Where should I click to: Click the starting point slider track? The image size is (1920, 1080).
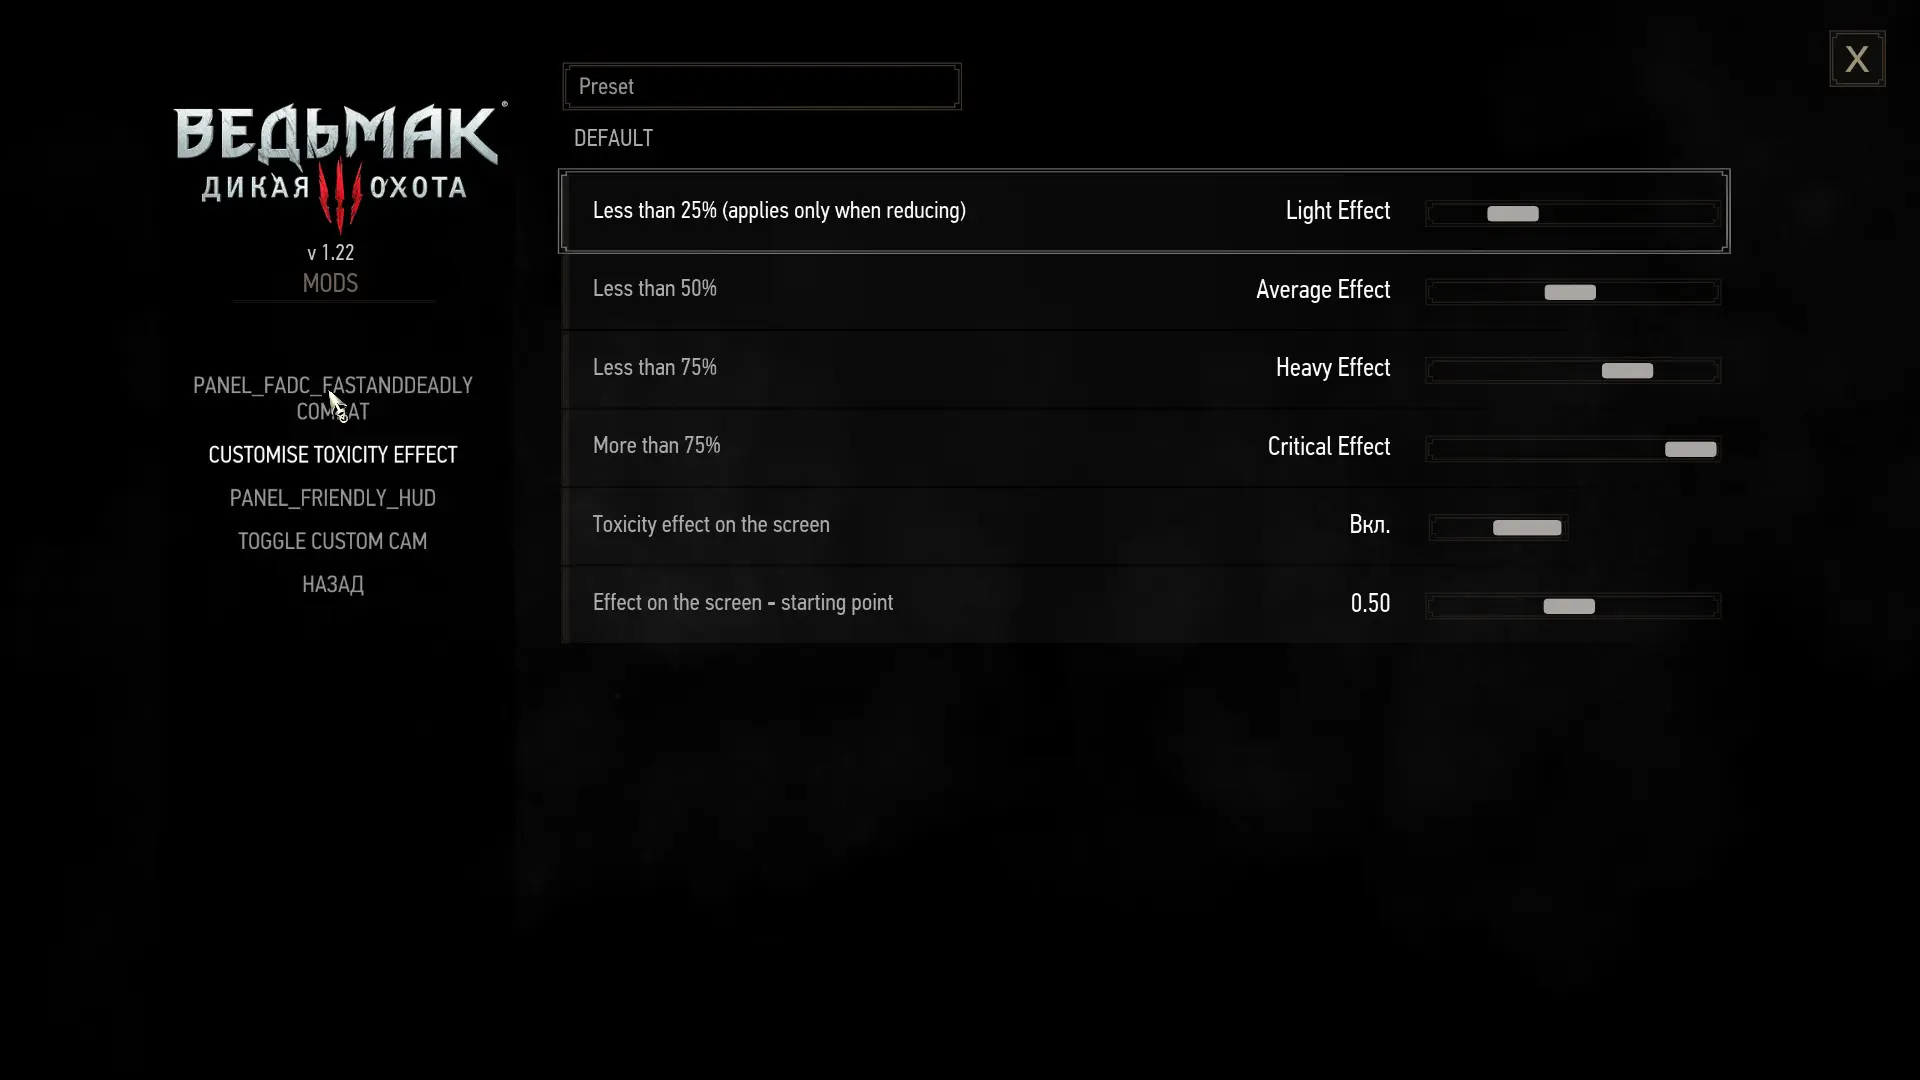click(1573, 606)
